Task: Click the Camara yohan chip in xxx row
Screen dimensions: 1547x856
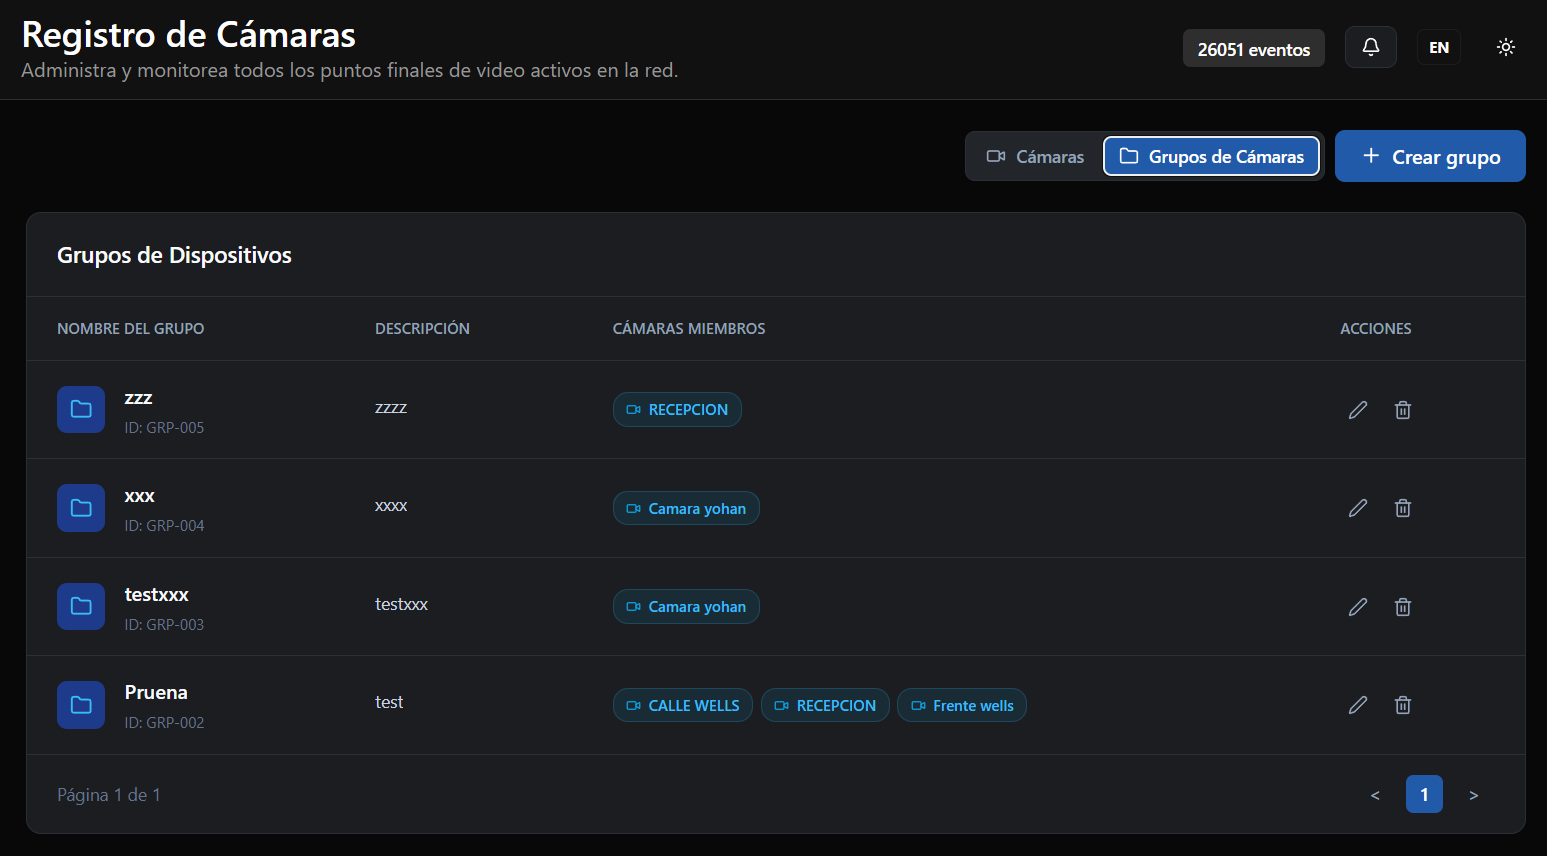Action: [686, 508]
